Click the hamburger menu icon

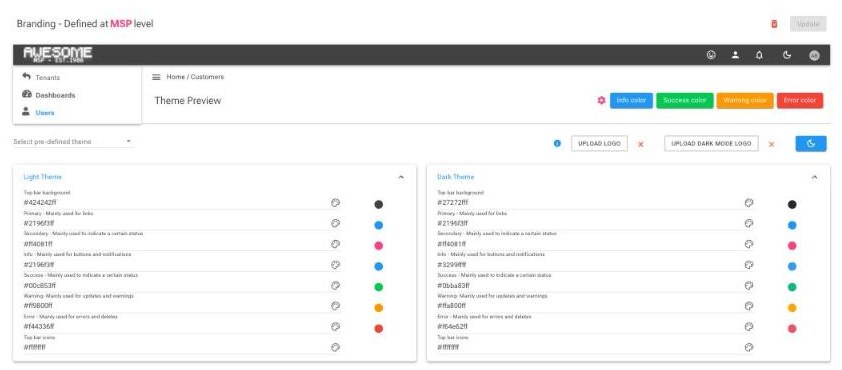156,77
